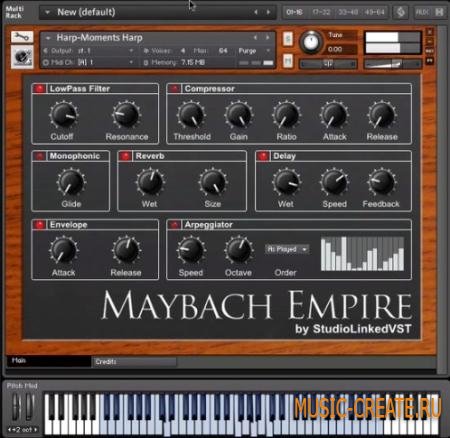Minimize the instrument header view
Screen dimensions: 450x438
tap(430, 42)
